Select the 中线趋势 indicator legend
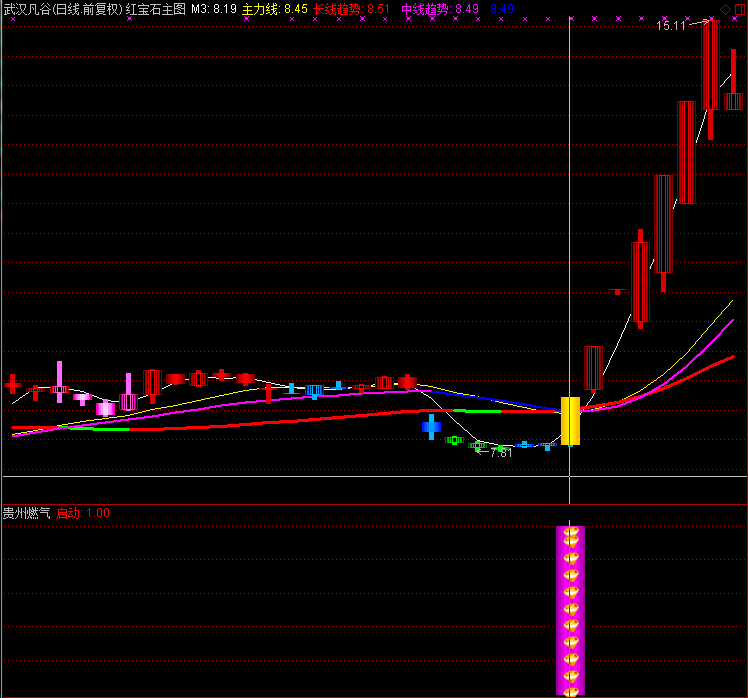The image size is (748, 698). coord(425,9)
